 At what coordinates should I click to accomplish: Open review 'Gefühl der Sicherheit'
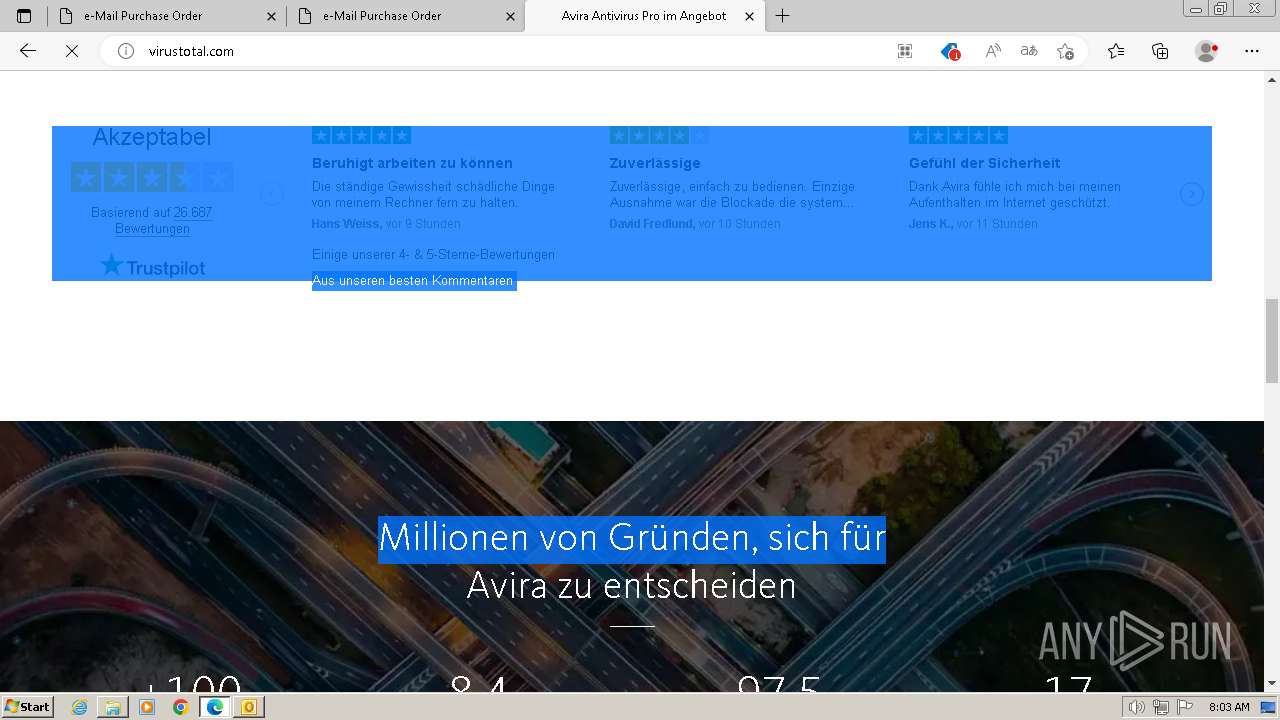click(x=984, y=163)
